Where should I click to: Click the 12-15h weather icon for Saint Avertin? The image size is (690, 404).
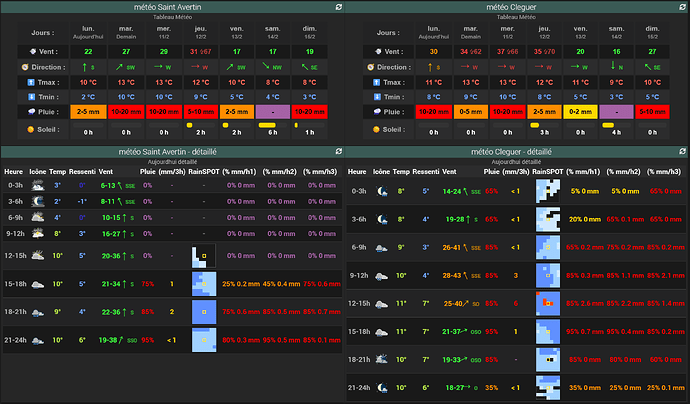tap(37, 255)
